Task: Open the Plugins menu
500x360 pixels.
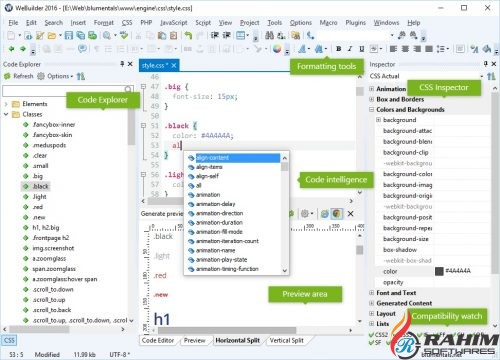Action: [355, 23]
